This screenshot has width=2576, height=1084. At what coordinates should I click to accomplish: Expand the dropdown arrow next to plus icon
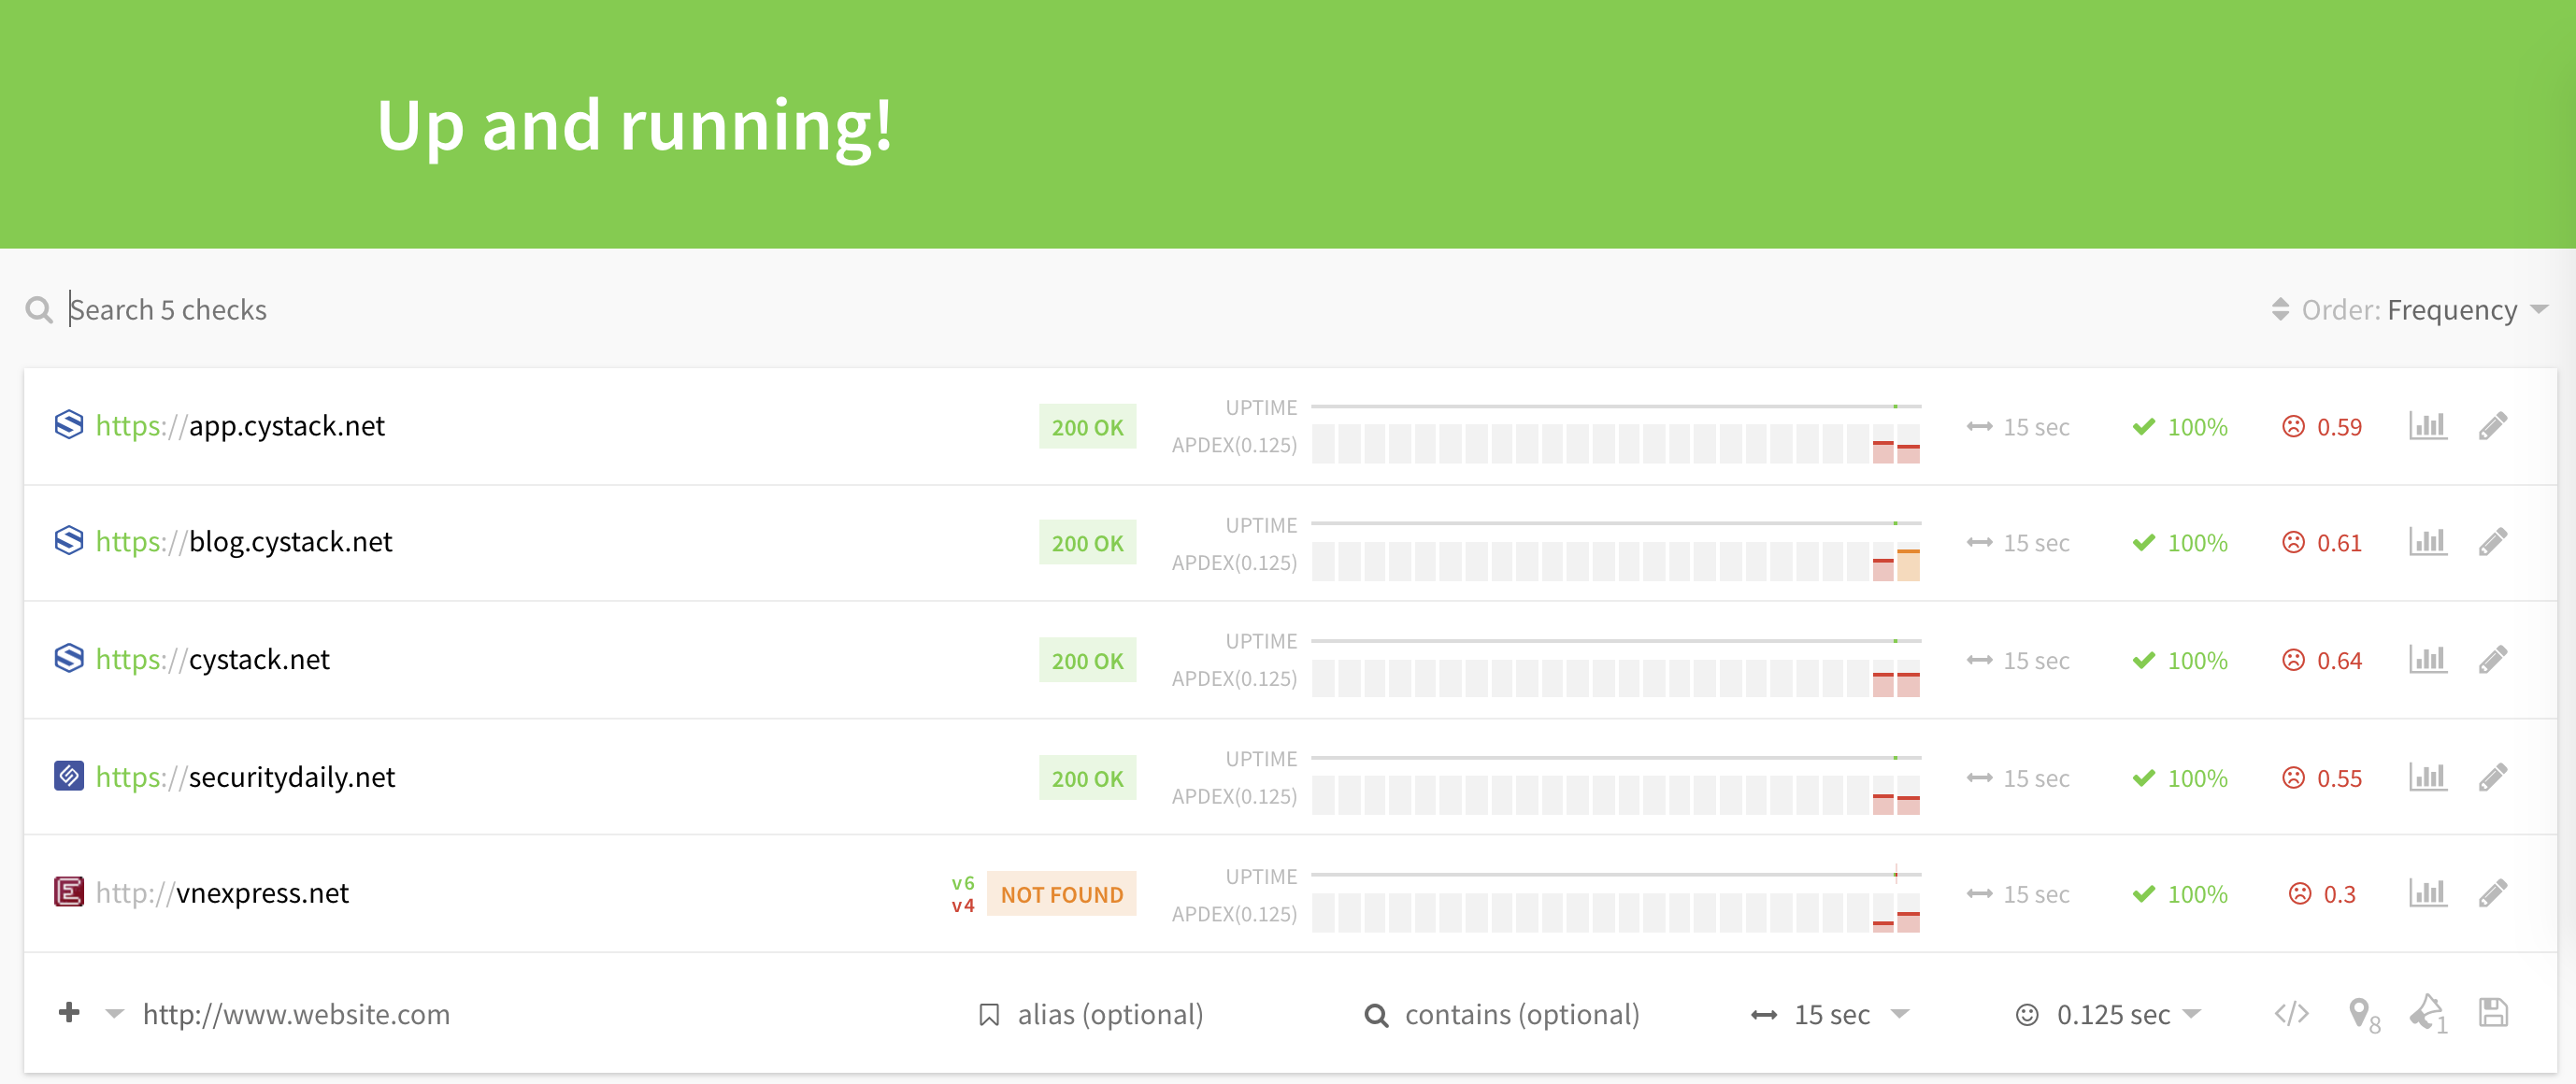tap(115, 1014)
